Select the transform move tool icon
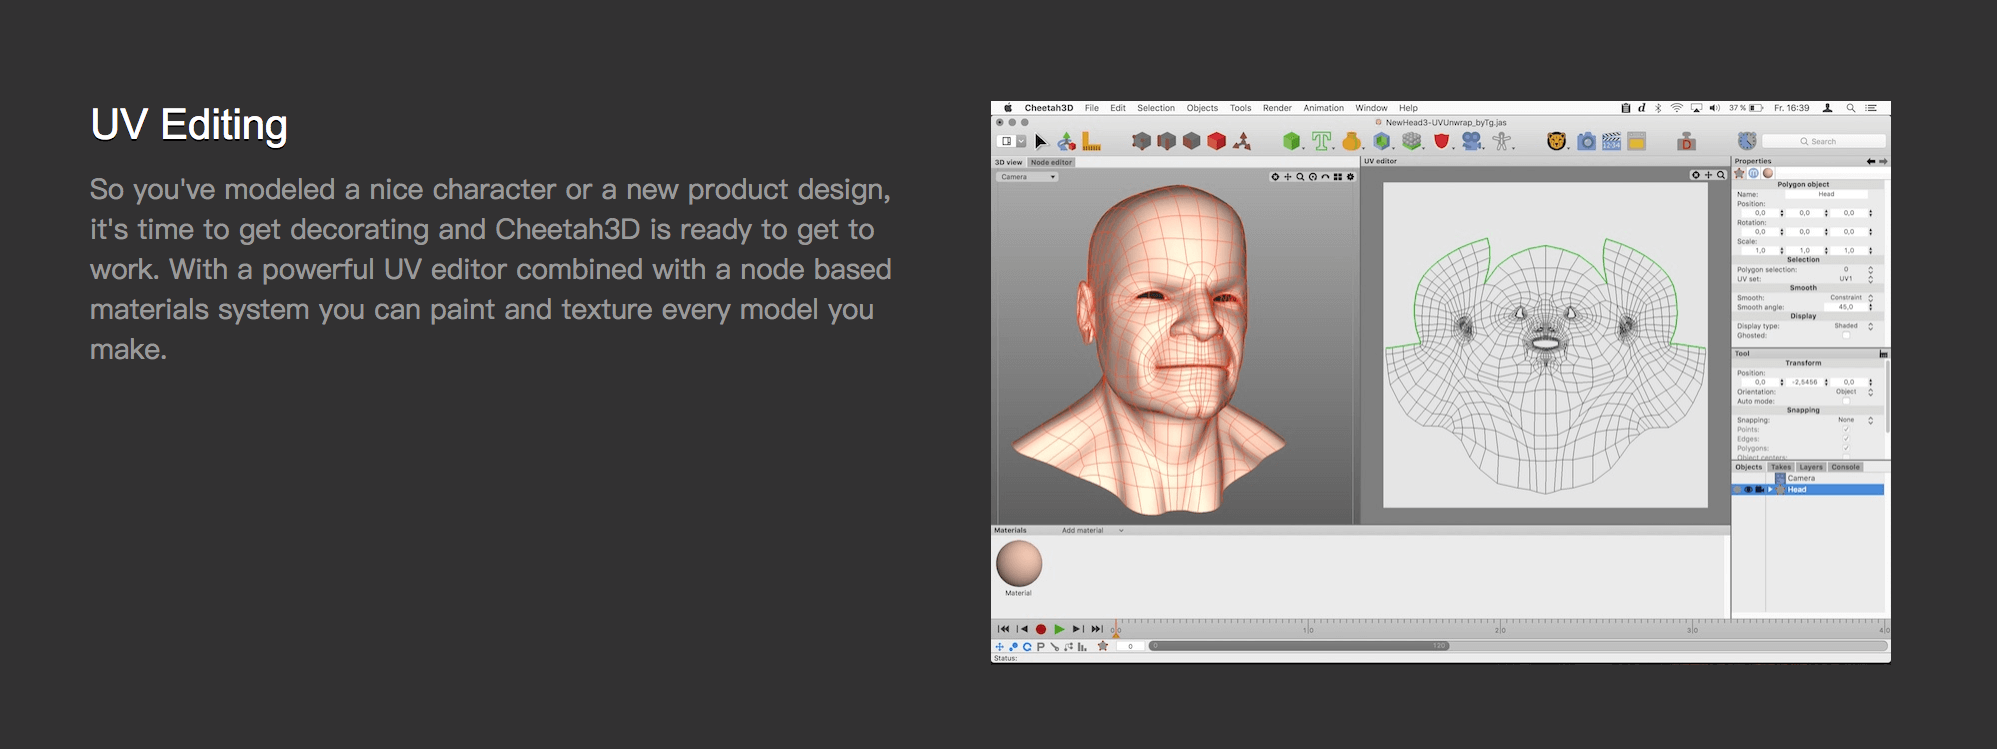 pos(1067,142)
